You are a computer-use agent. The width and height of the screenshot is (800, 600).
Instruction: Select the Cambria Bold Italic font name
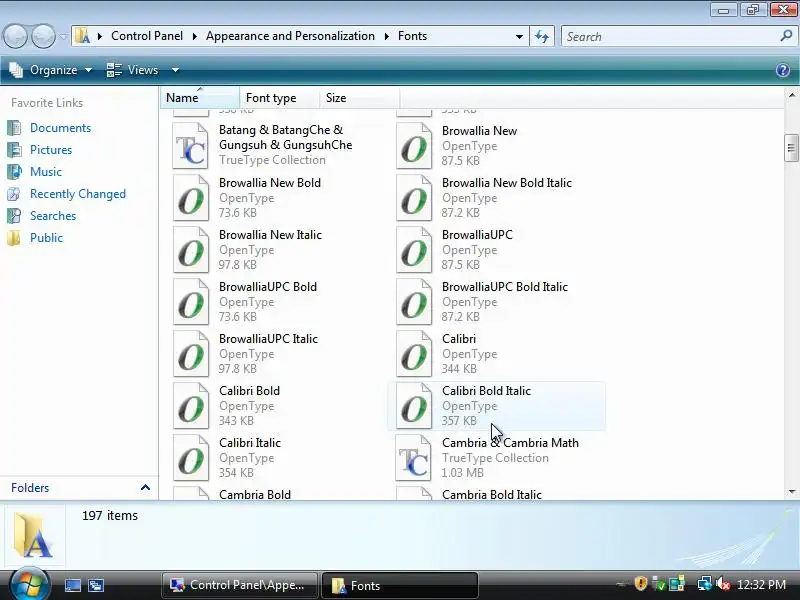tap(492, 494)
